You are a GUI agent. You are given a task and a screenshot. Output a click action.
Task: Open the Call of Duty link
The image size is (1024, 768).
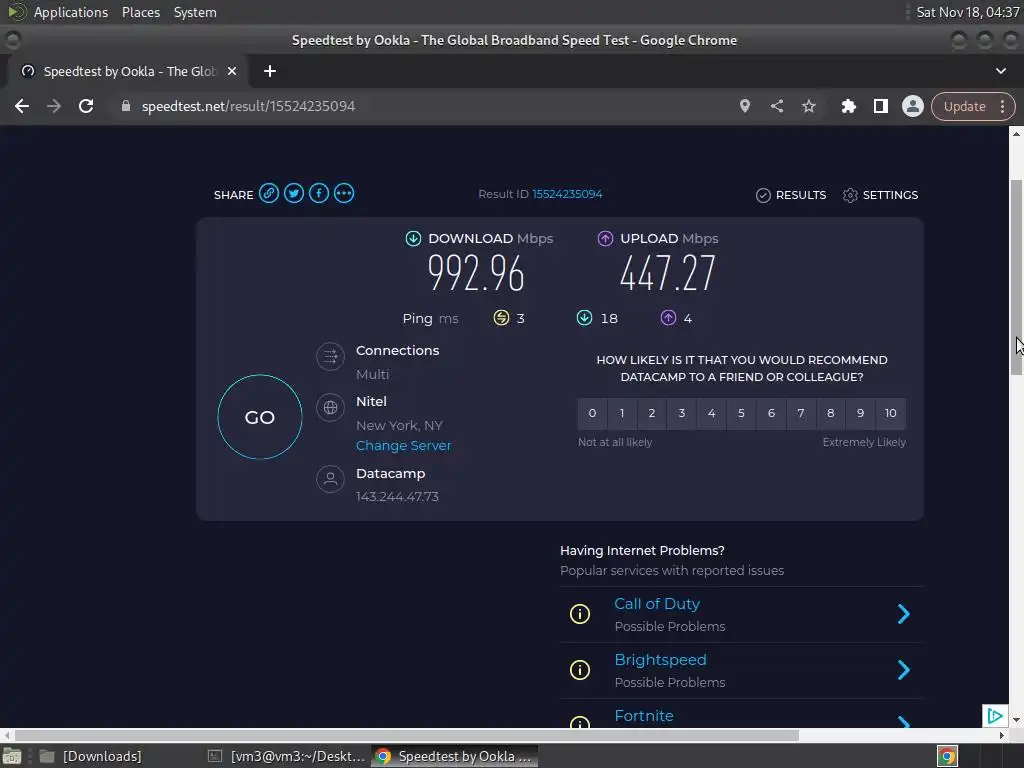657,604
